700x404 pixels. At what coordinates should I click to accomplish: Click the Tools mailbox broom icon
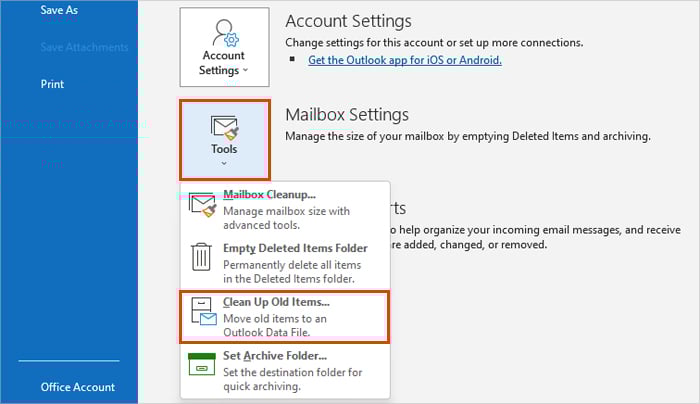click(224, 125)
